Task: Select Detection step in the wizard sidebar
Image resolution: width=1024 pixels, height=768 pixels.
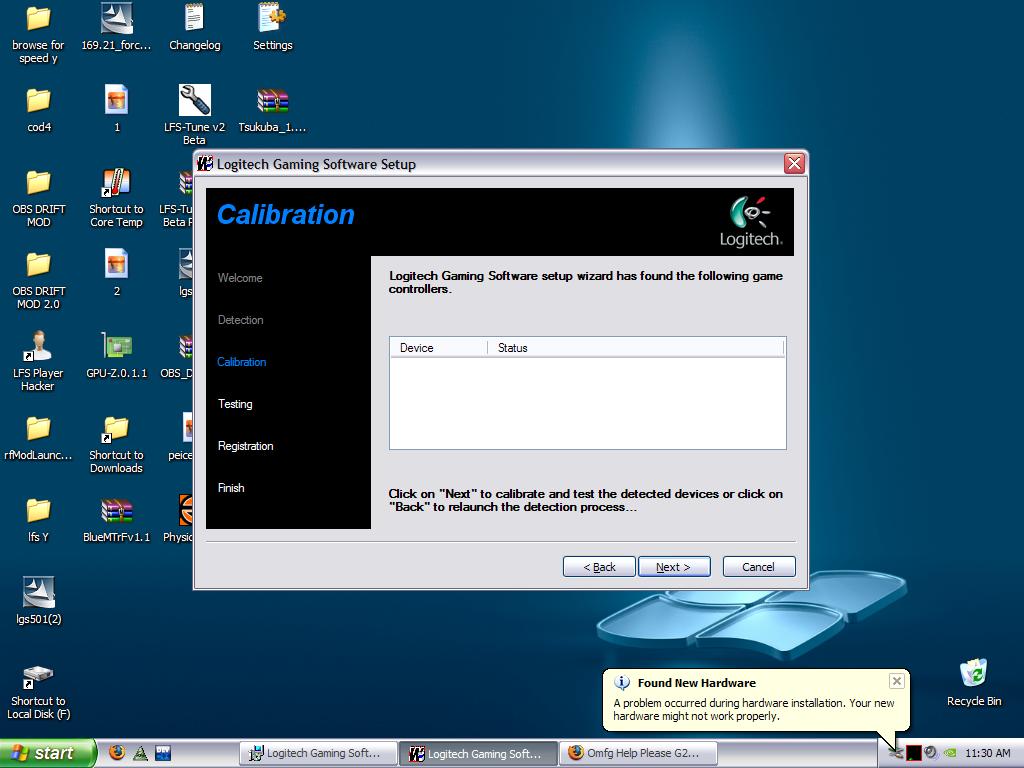Action: pos(241,320)
